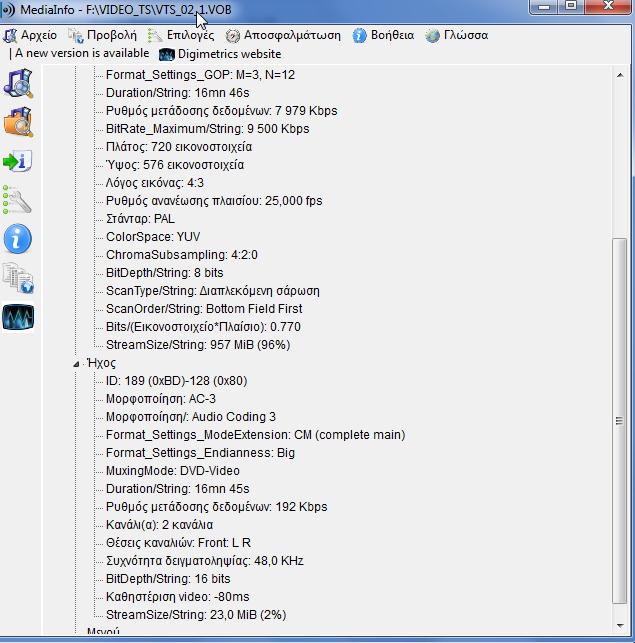
Task: Click the blue info circle sidebar icon
Action: [18, 239]
